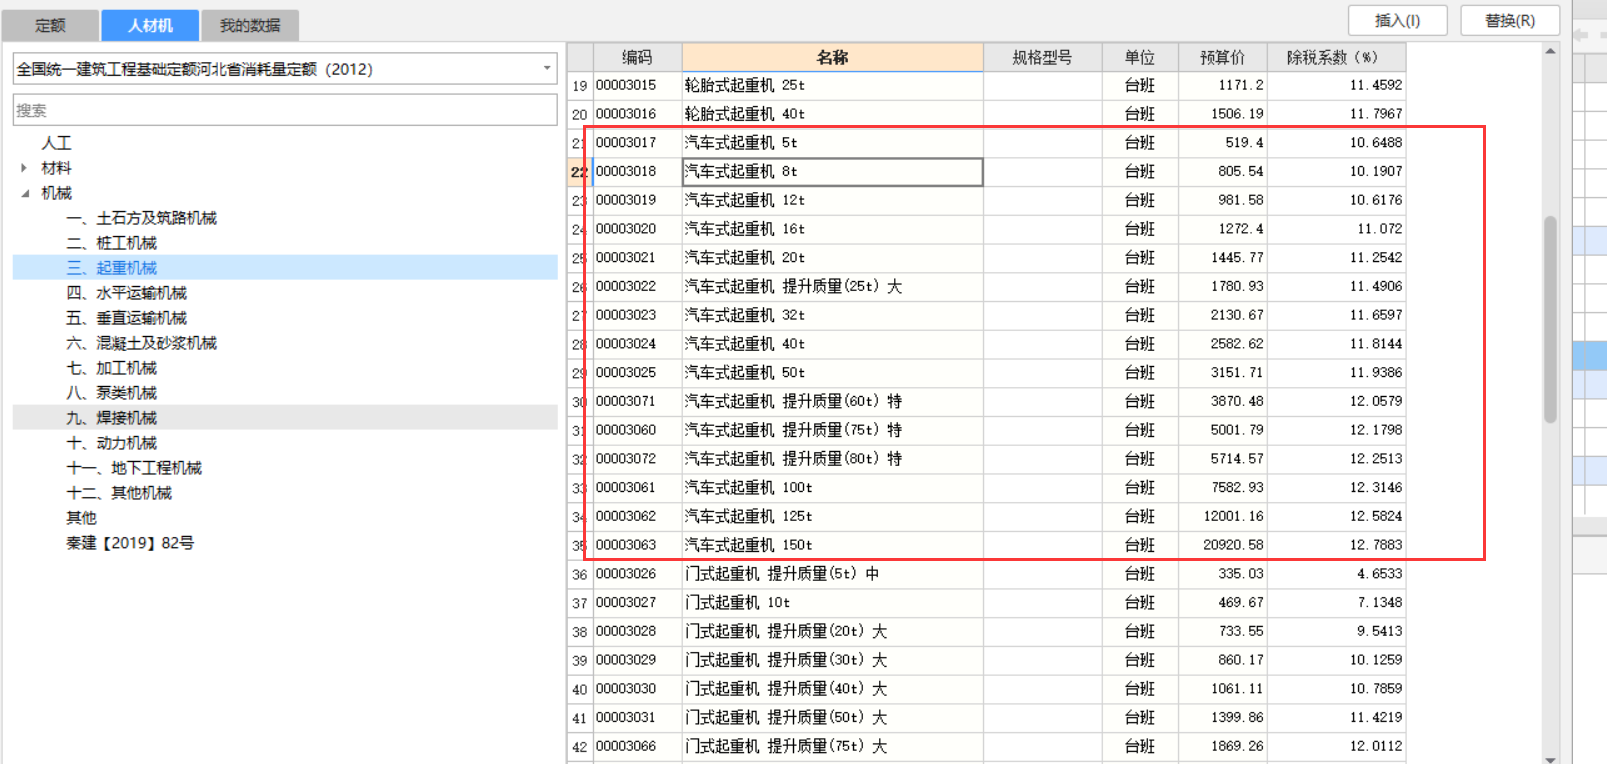Select 二、桩工机械 category
The width and height of the screenshot is (1607, 764).
(111, 243)
